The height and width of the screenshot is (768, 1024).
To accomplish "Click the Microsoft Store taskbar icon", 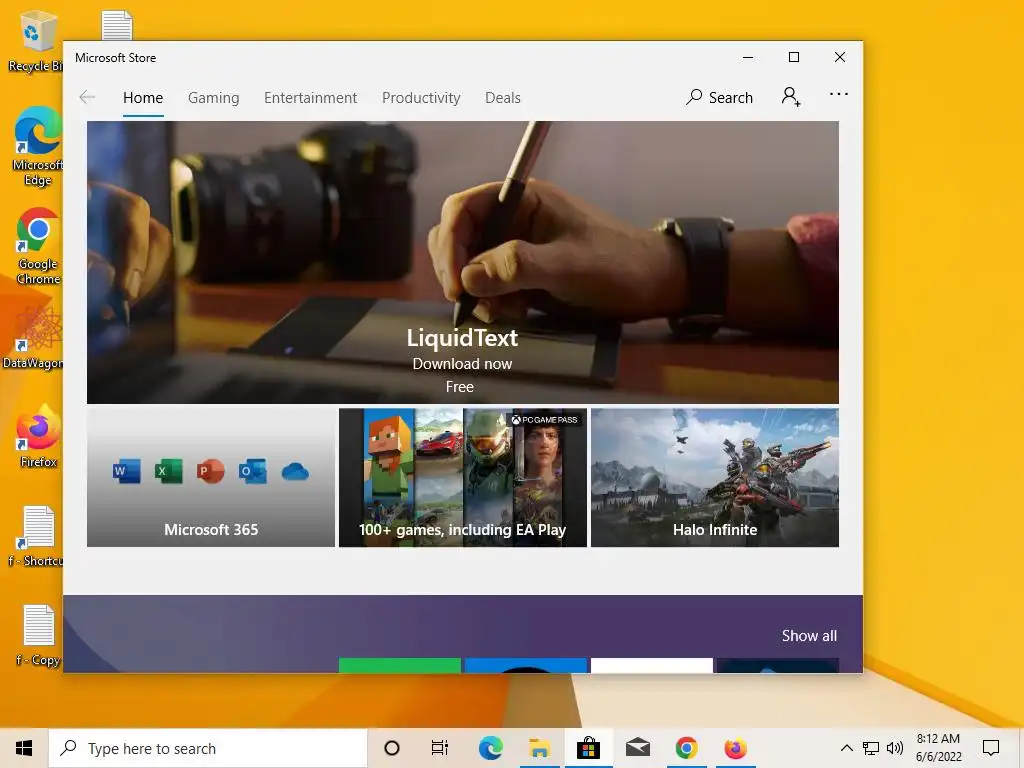I will coord(588,748).
